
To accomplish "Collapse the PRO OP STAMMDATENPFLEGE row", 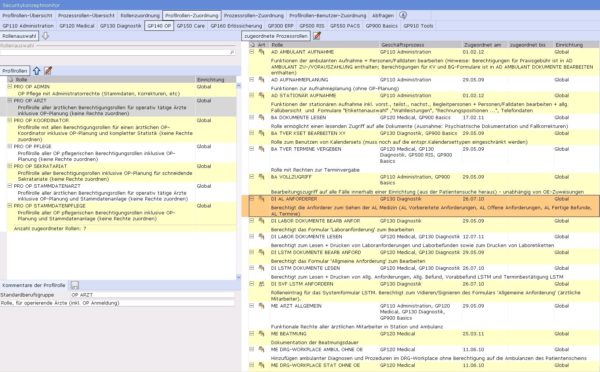I will pyautogui.click(x=10, y=206).
